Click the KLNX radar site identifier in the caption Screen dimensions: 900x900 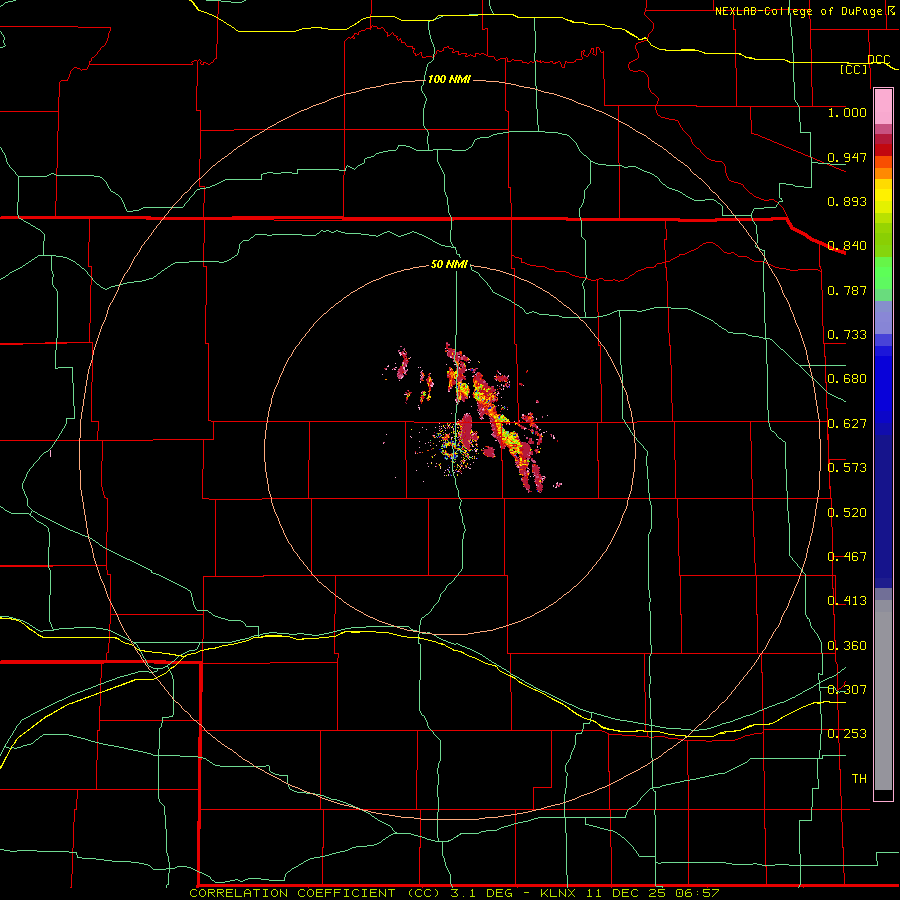pyautogui.click(x=560, y=893)
